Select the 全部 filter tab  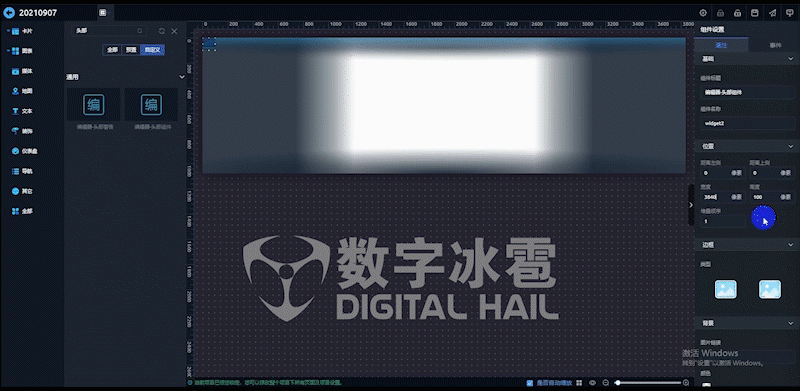click(112, 50)
